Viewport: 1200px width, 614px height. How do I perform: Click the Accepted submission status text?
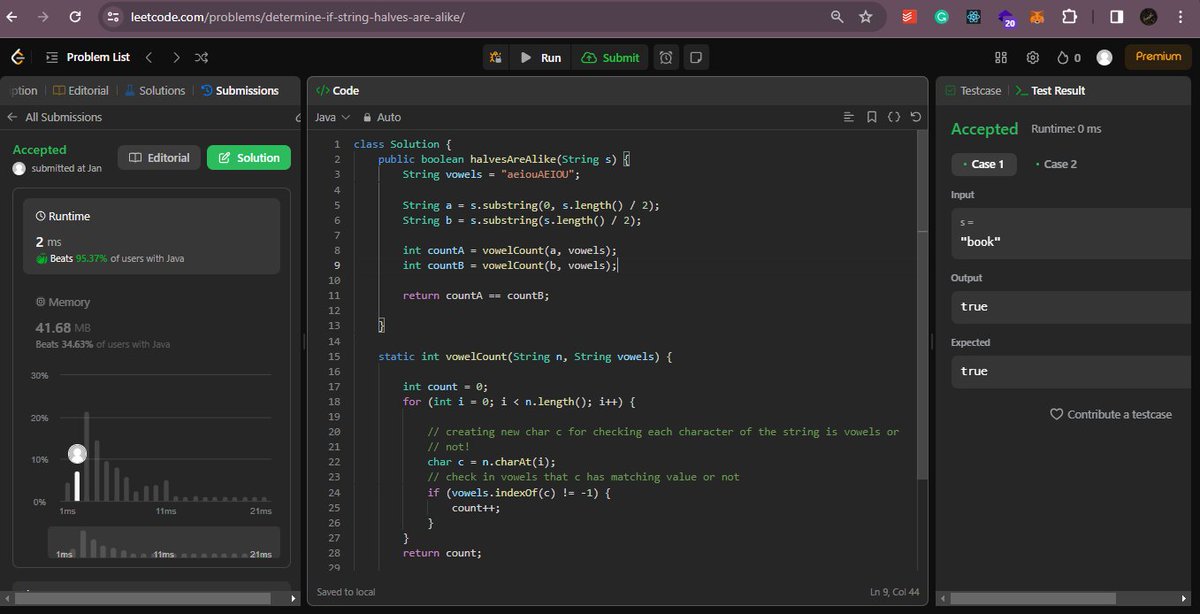click(39, 149)
